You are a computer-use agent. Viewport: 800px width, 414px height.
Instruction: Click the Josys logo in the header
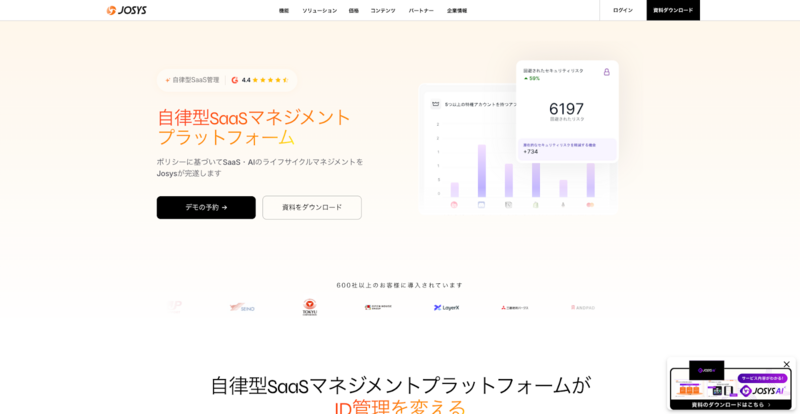(125, 10)
